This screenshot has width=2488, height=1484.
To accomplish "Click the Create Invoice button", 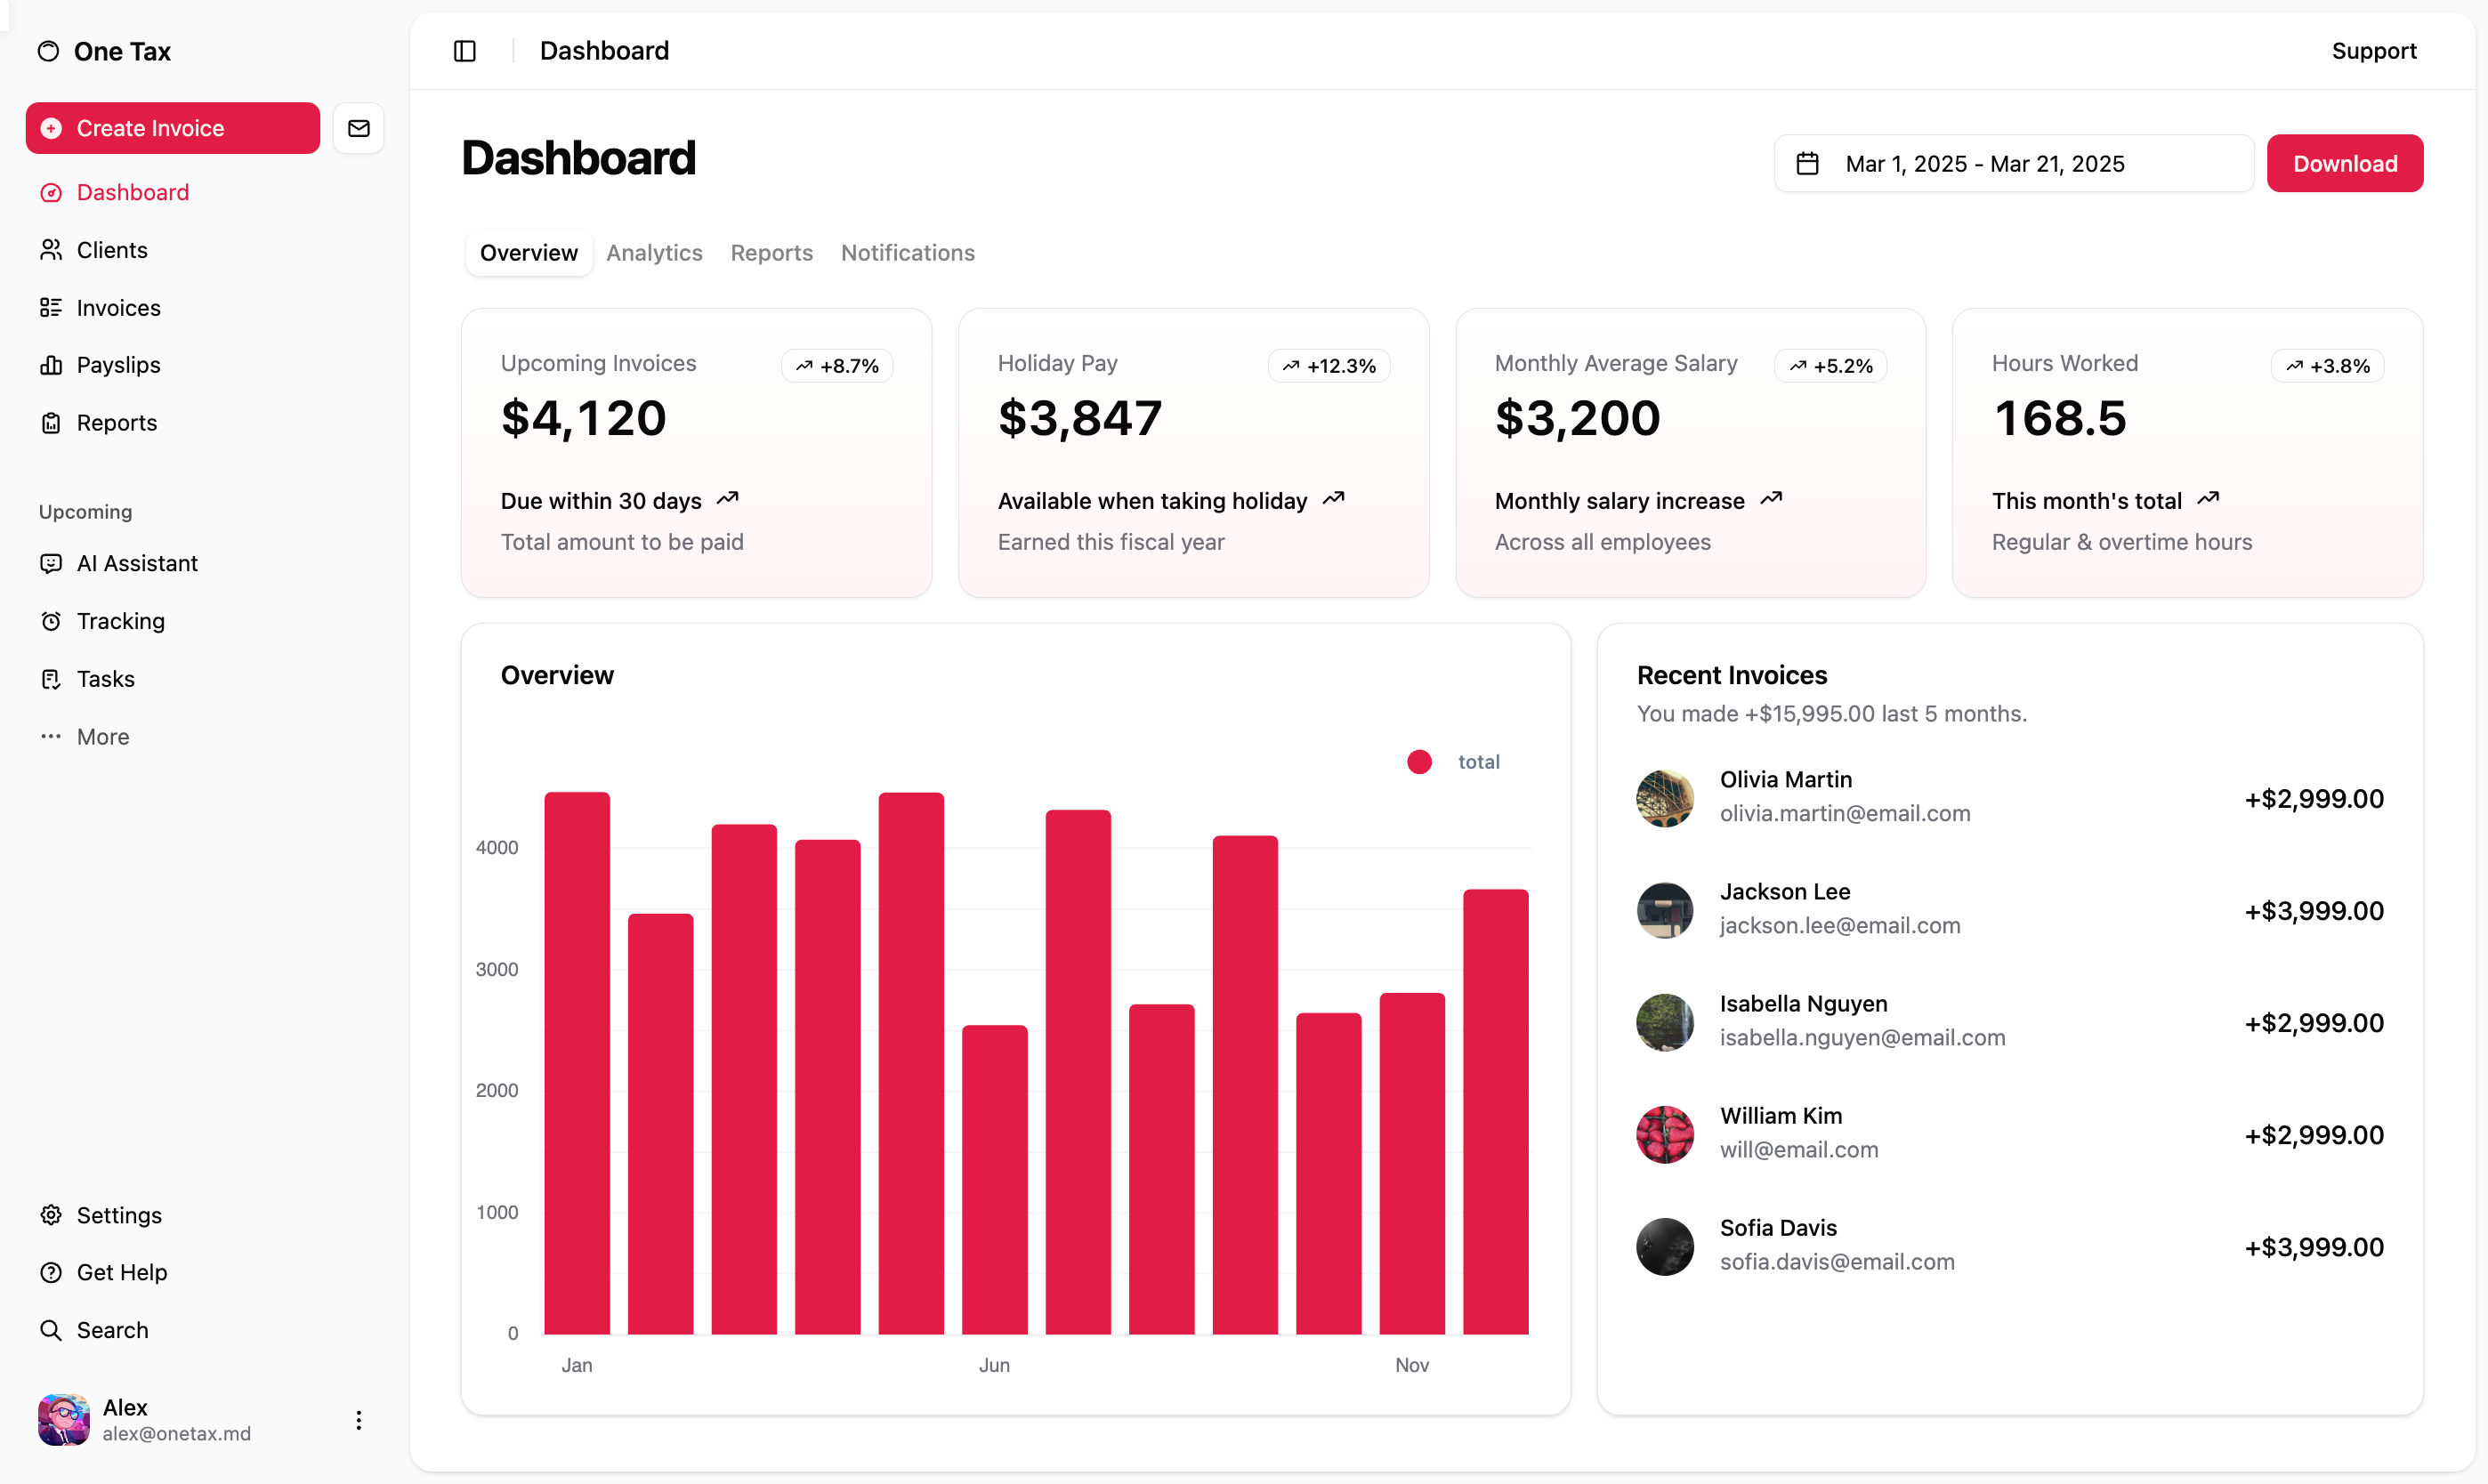I will 173,128.
